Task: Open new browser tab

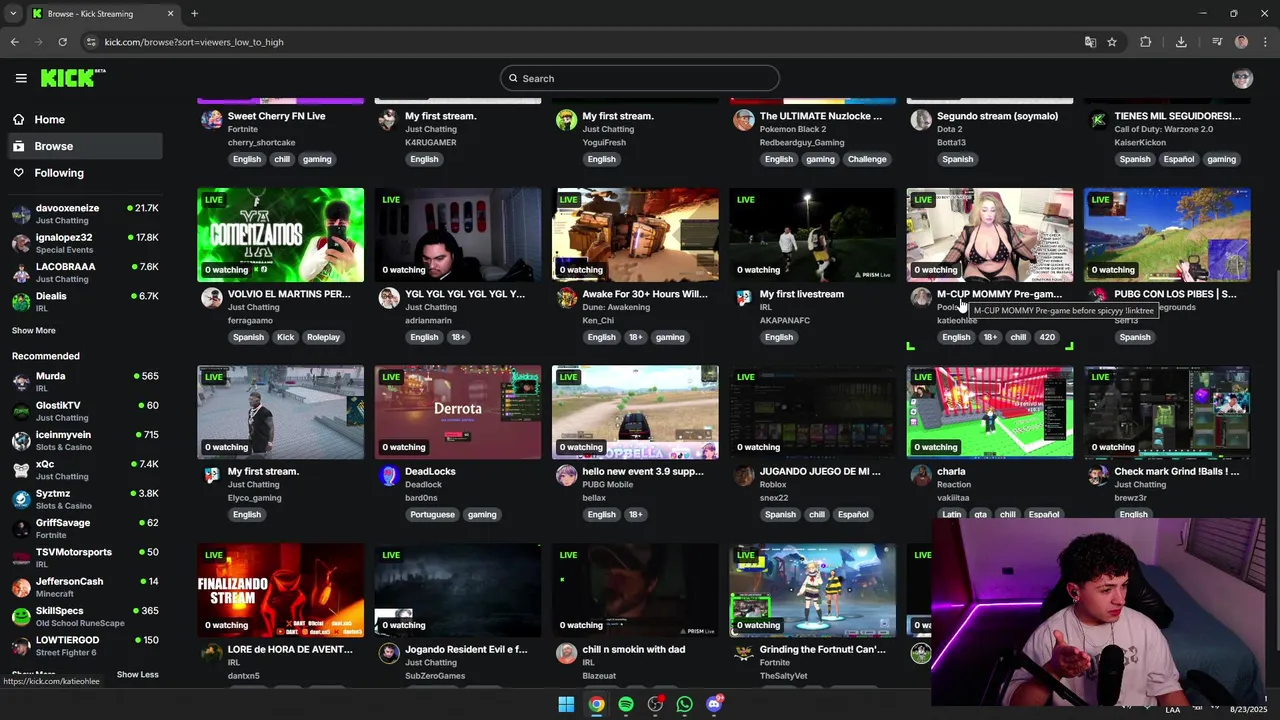Action: pos(194,14)
